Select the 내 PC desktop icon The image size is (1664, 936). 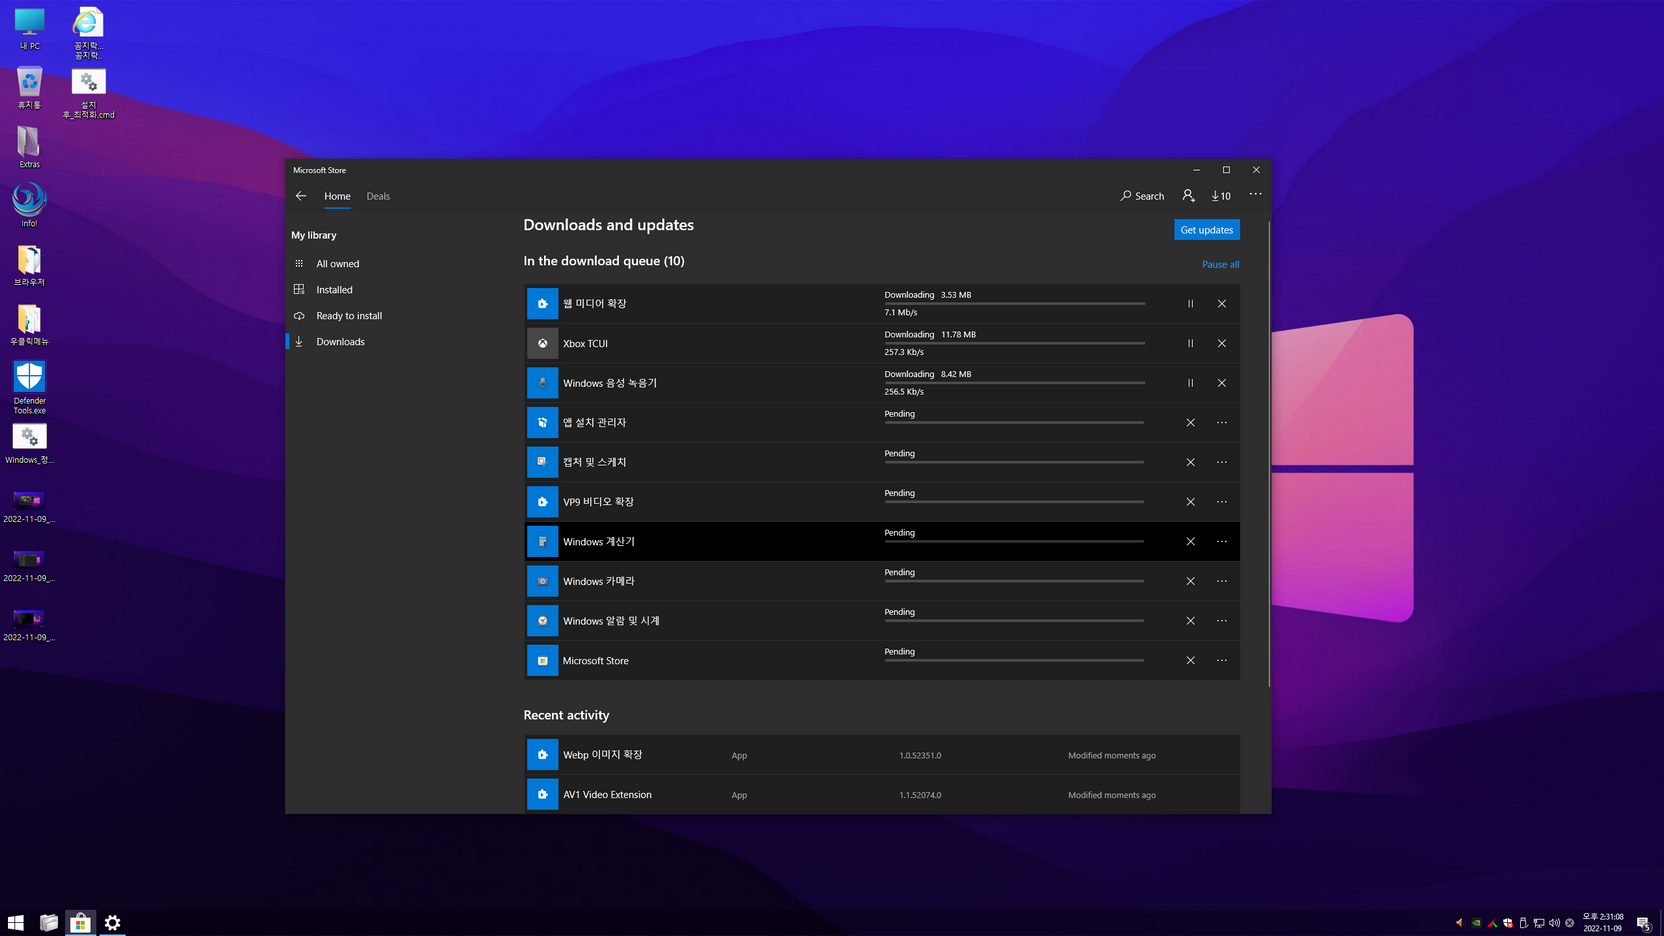coord(29,29)
